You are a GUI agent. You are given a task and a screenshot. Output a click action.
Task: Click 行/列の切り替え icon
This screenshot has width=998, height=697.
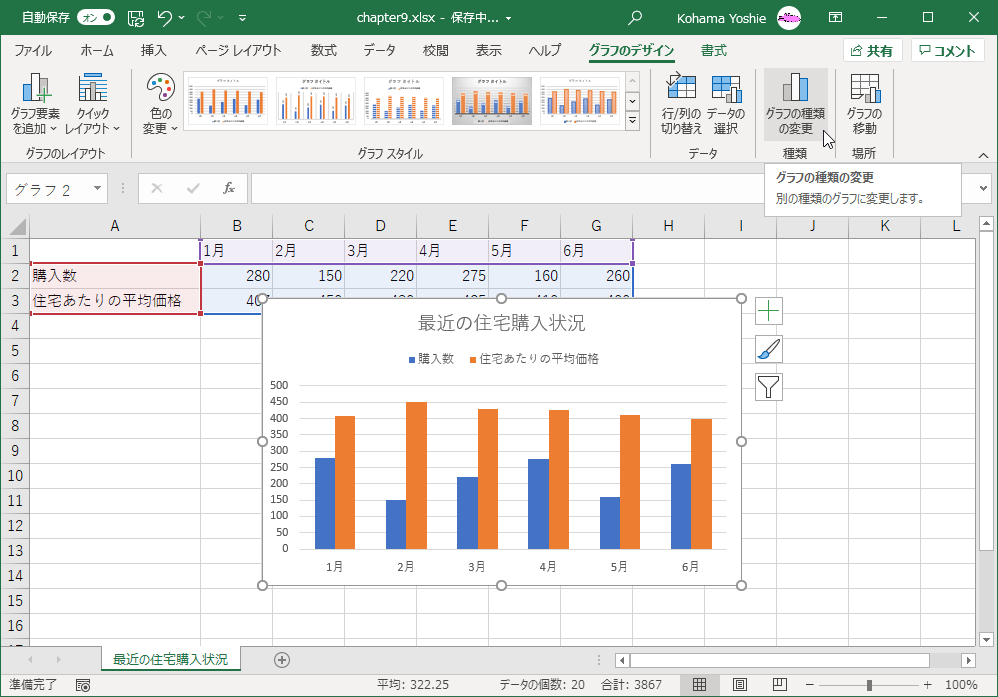pyautogui.click(x=681, y=103)
